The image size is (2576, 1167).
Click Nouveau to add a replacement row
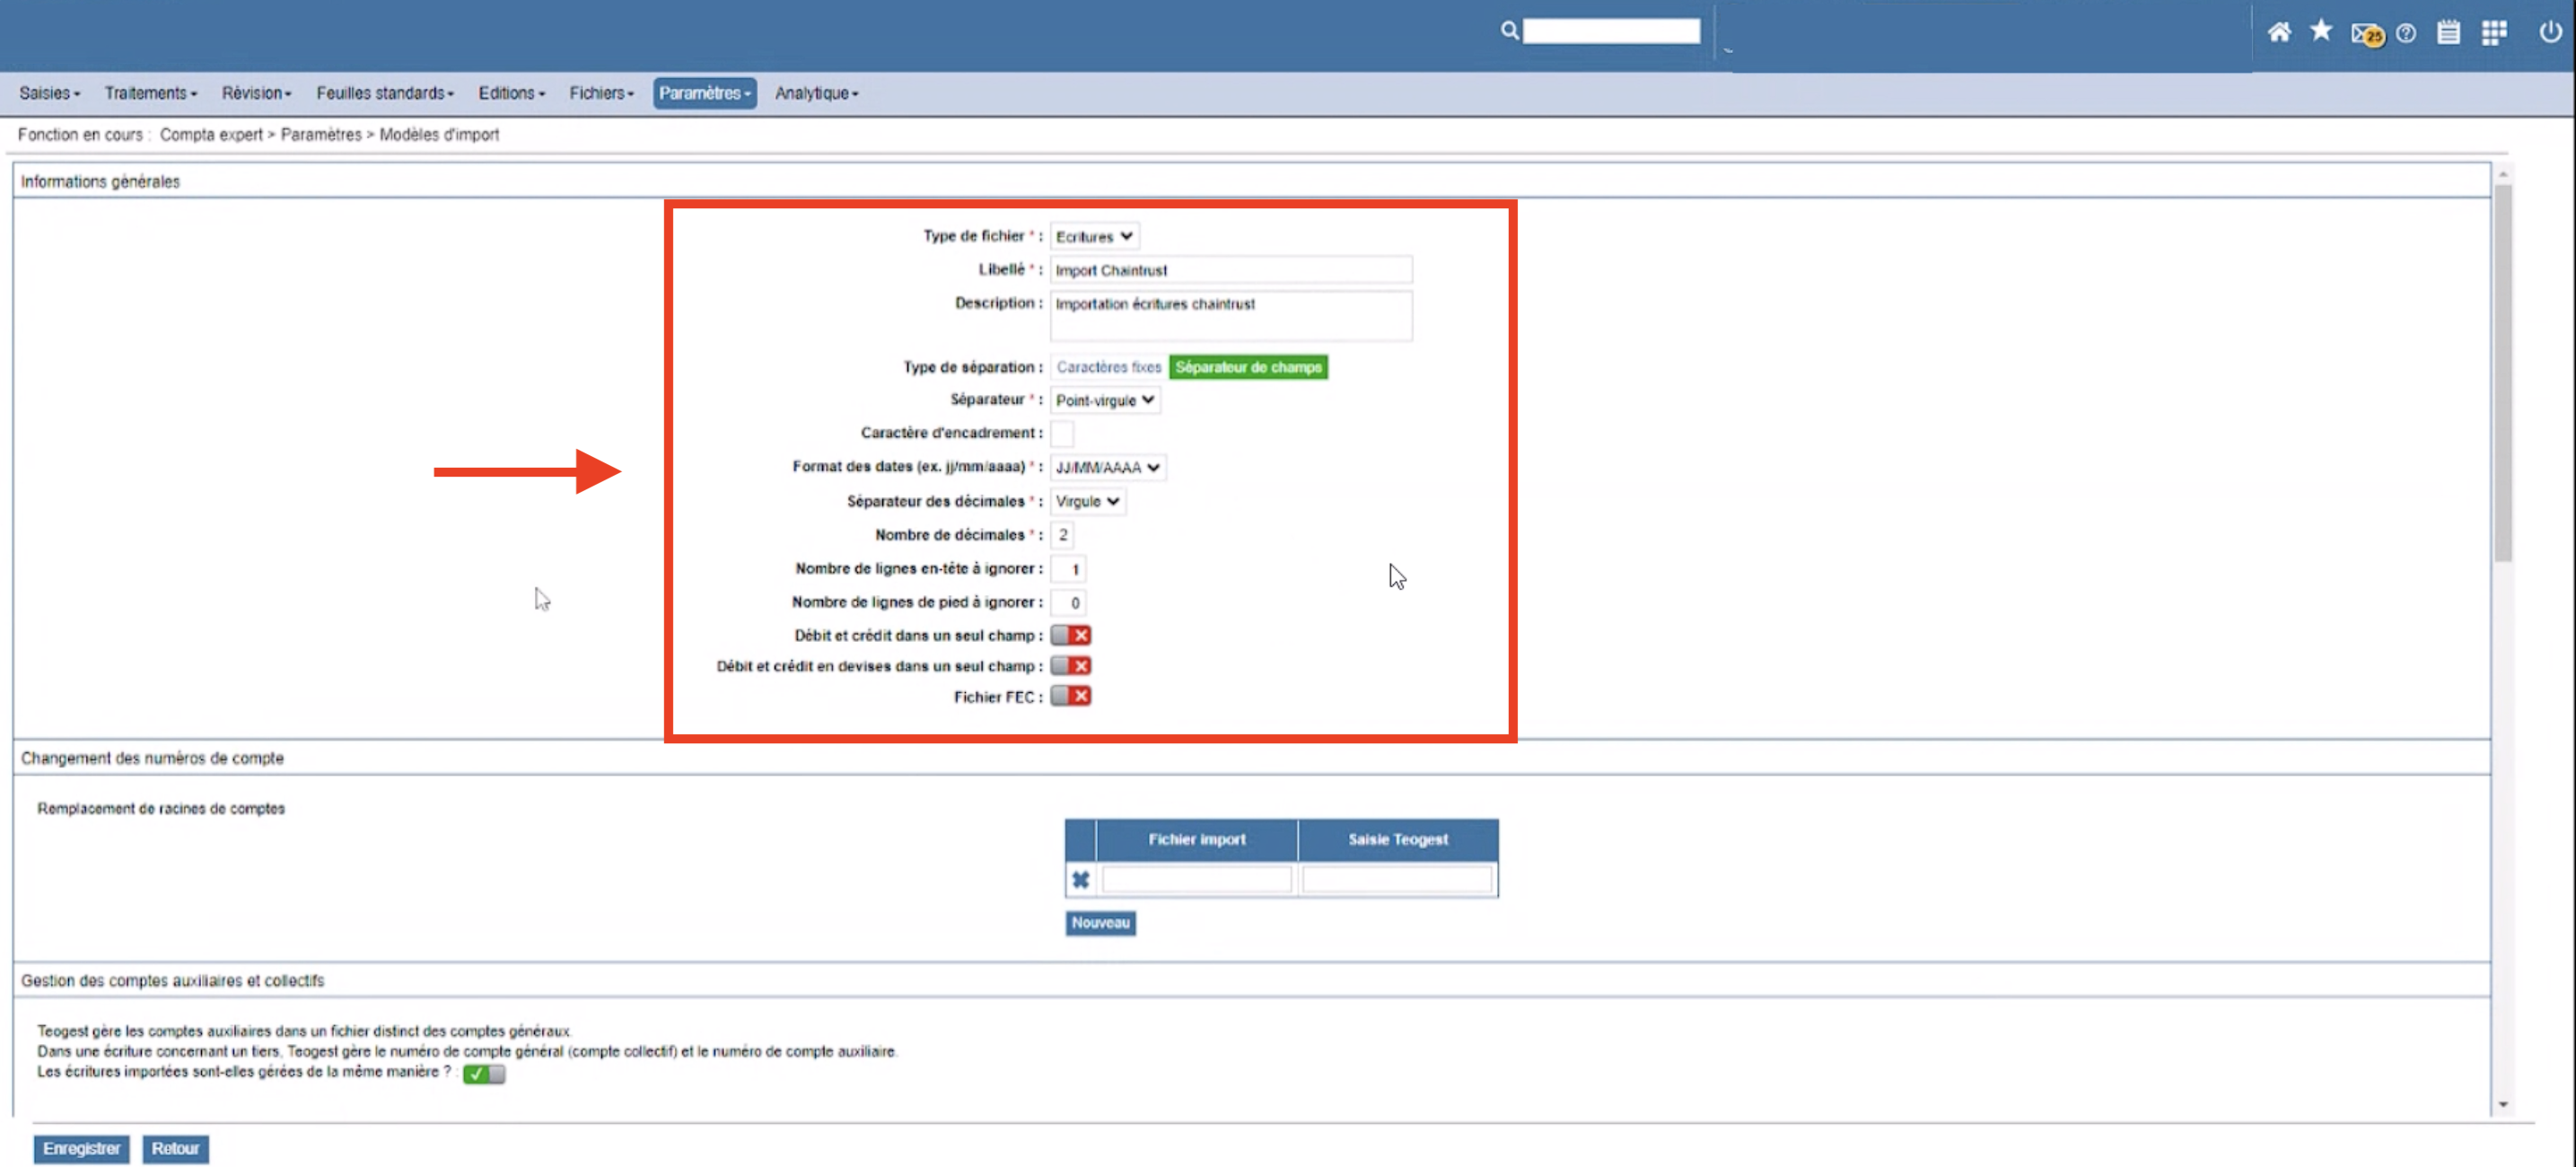[x=1100, y=923]
